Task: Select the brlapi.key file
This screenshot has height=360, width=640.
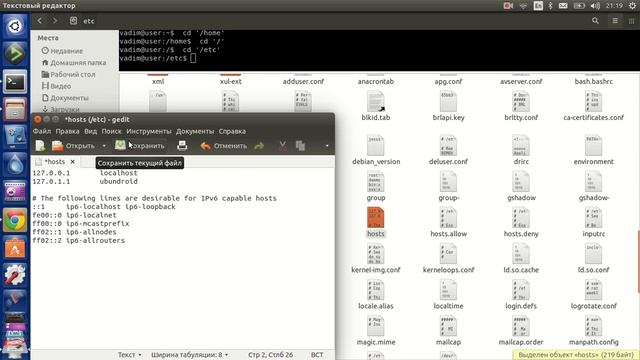Action: click(448, 107)
